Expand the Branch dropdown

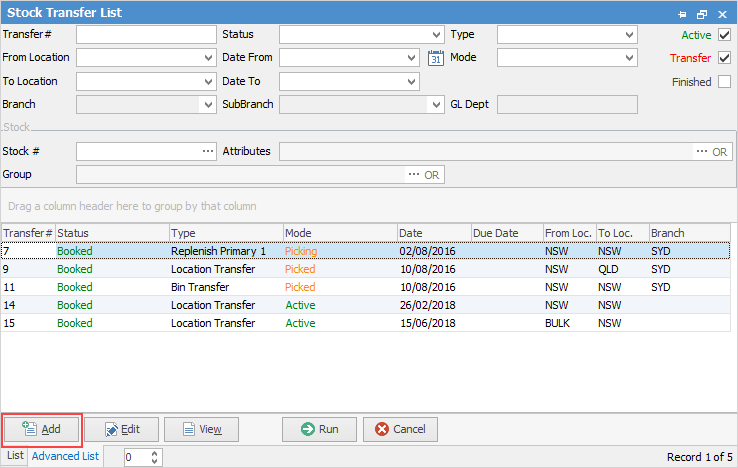pyautogui.click(x=208, y=105)
